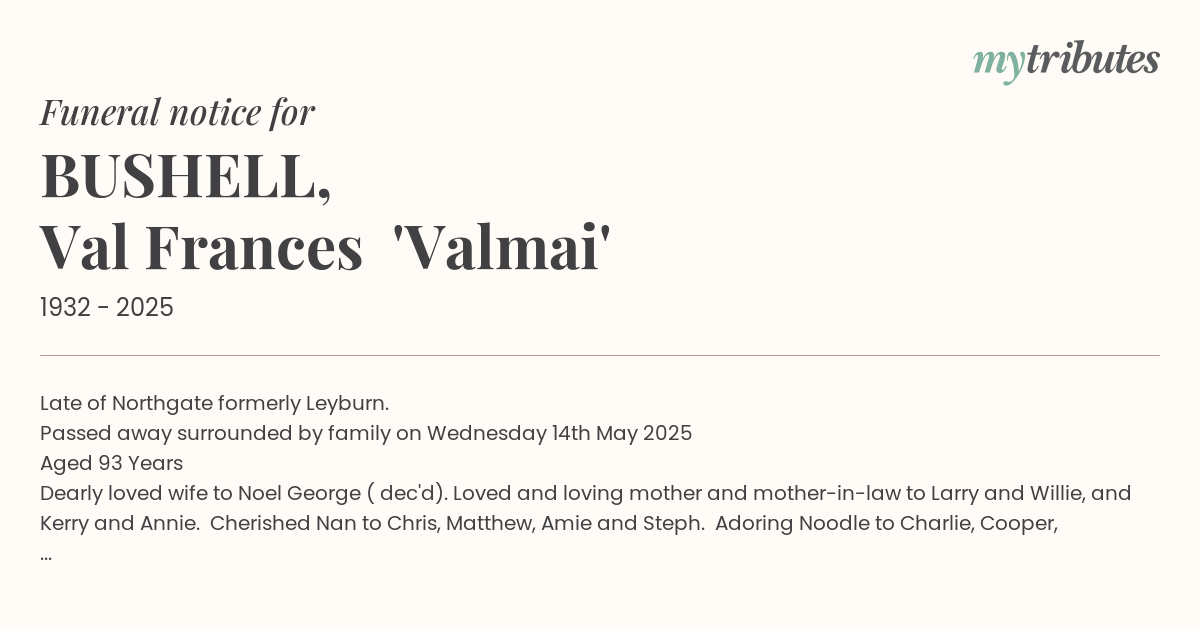This screenshot has height=630, width=1200.
Task: Click the name "Val Frances"
Action: [201, 248]
